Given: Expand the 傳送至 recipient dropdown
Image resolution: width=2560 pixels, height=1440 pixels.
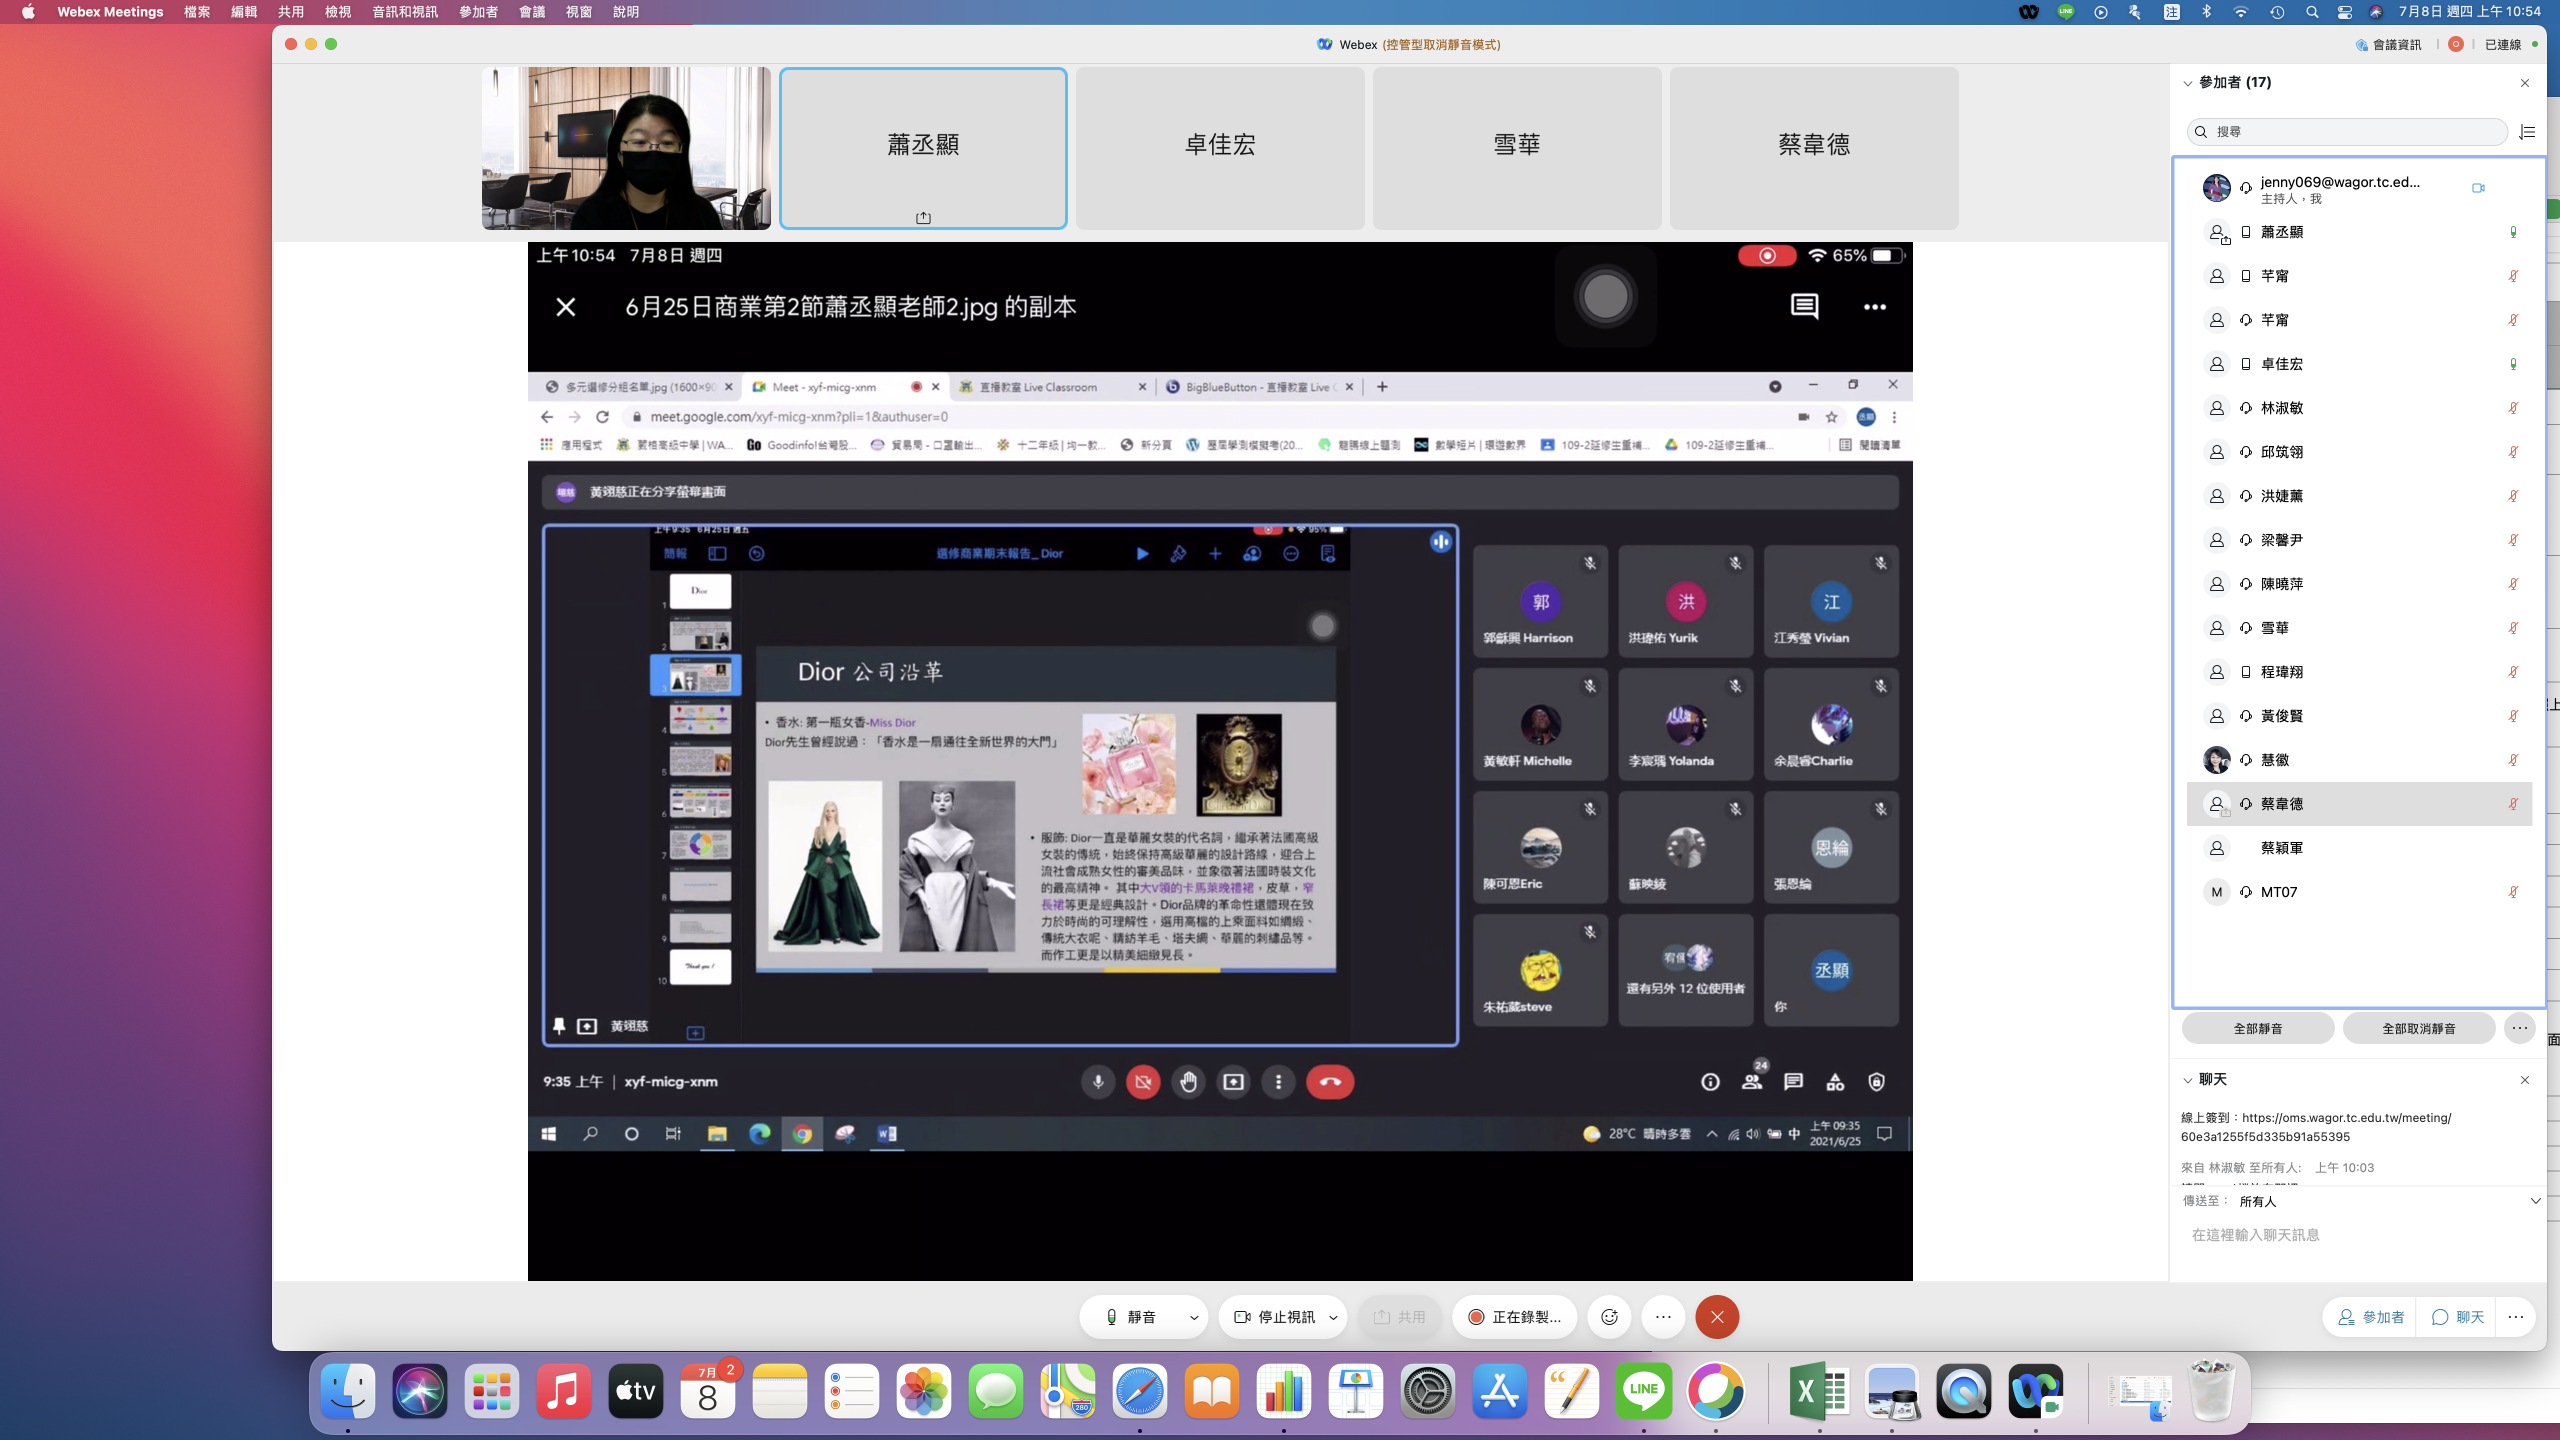Looking at the screenshot, I should 2535,1201.
